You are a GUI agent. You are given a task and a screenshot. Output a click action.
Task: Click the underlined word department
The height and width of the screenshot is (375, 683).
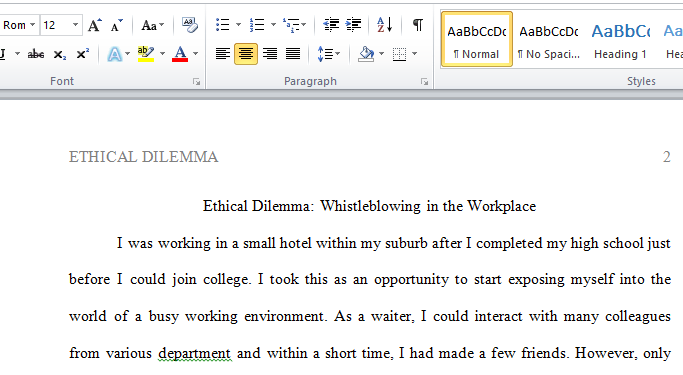click(x=194, y=353)
